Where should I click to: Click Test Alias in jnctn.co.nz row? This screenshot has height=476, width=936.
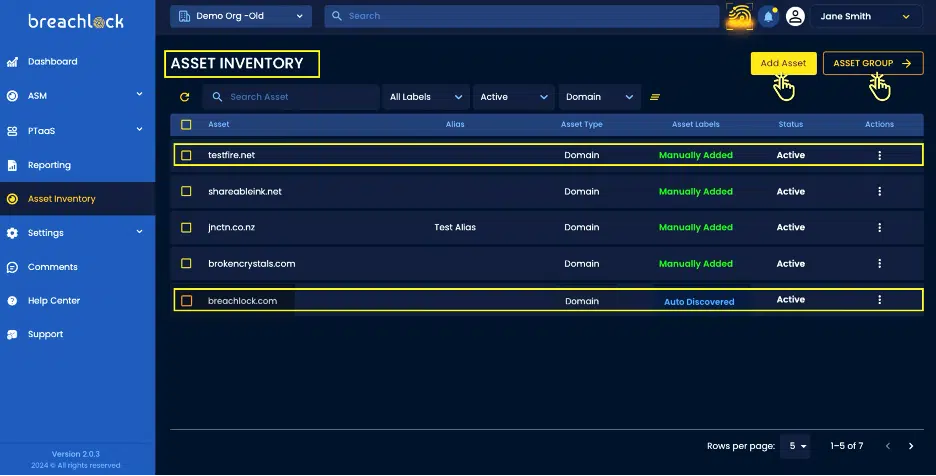455,228
